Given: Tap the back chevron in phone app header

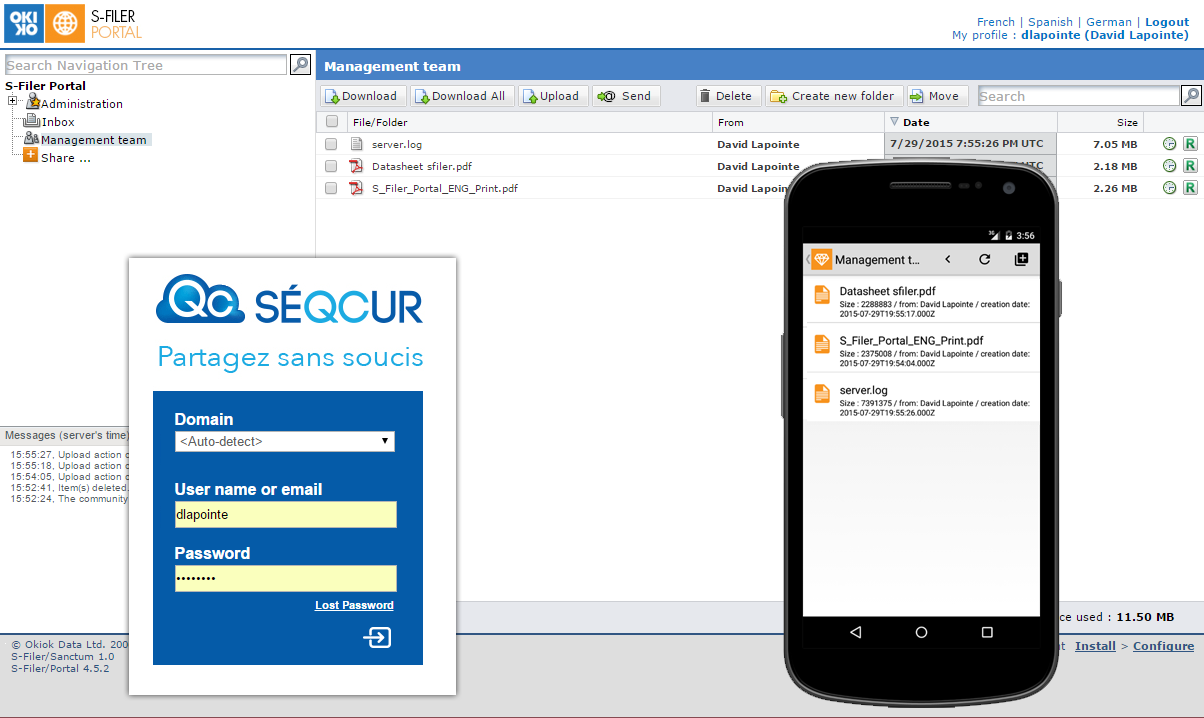Looking at the screenshot, I should tap(947, 260).
